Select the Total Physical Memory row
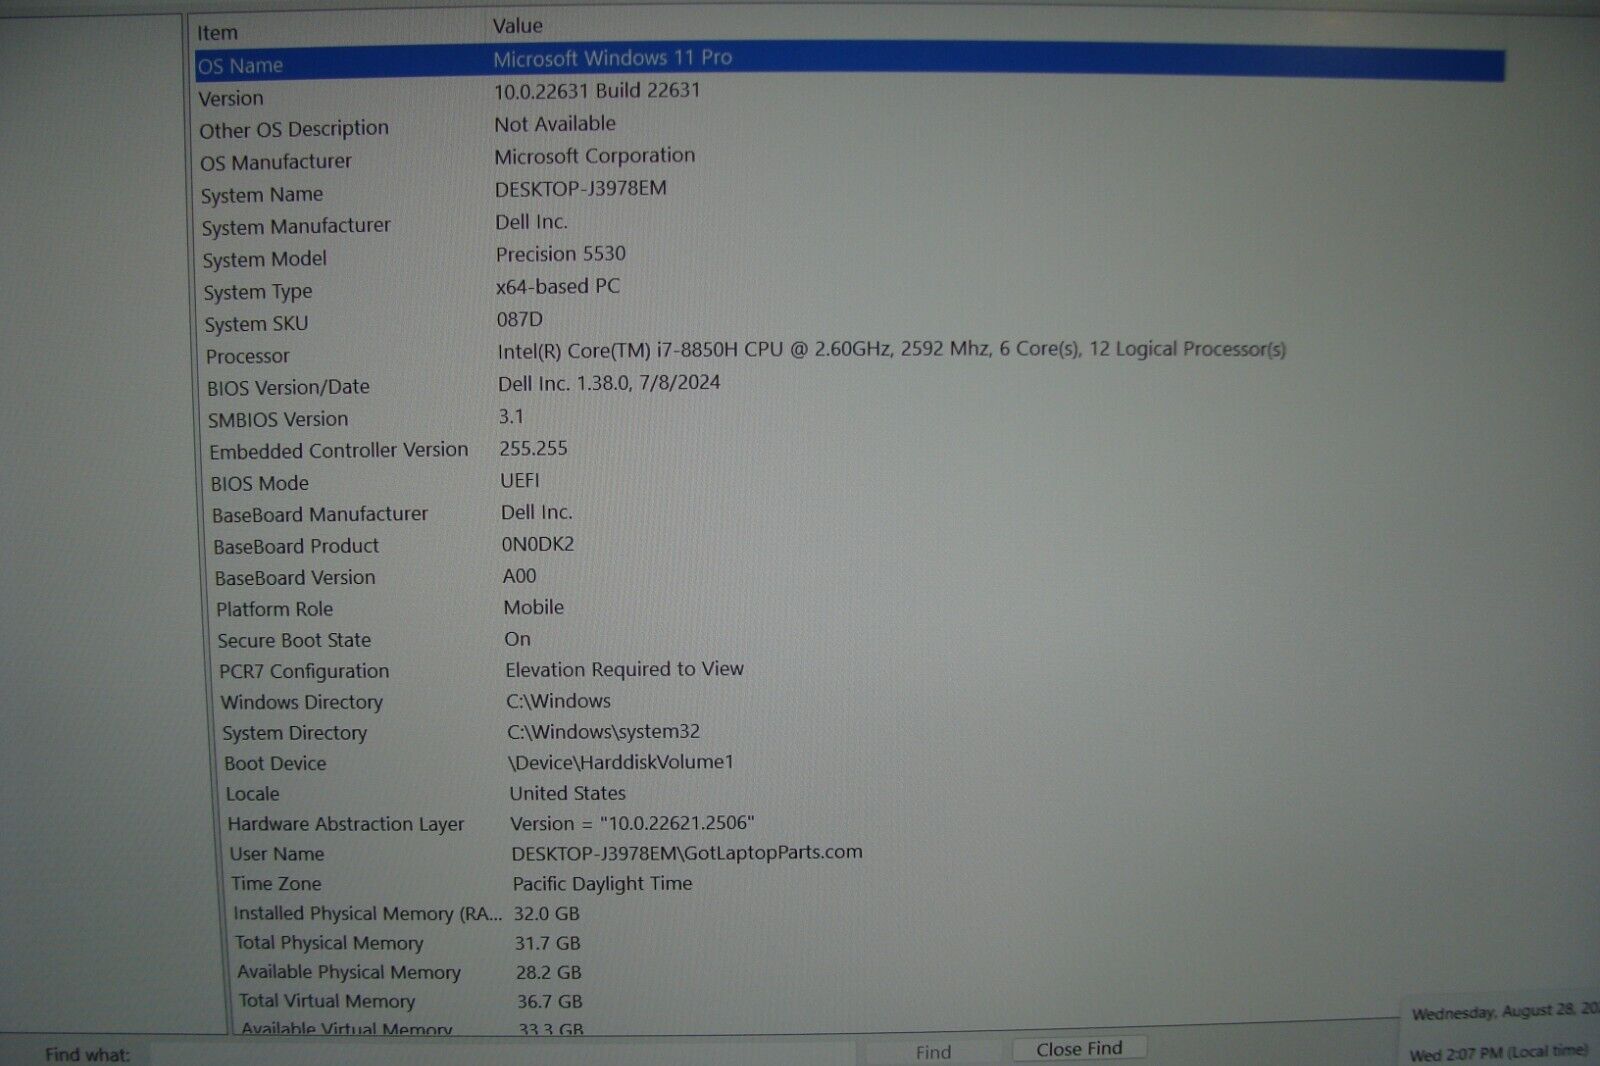Image resolution: width=1600 pixels, height=1066 pixels. pyautogui.click(x=329, y=943)
